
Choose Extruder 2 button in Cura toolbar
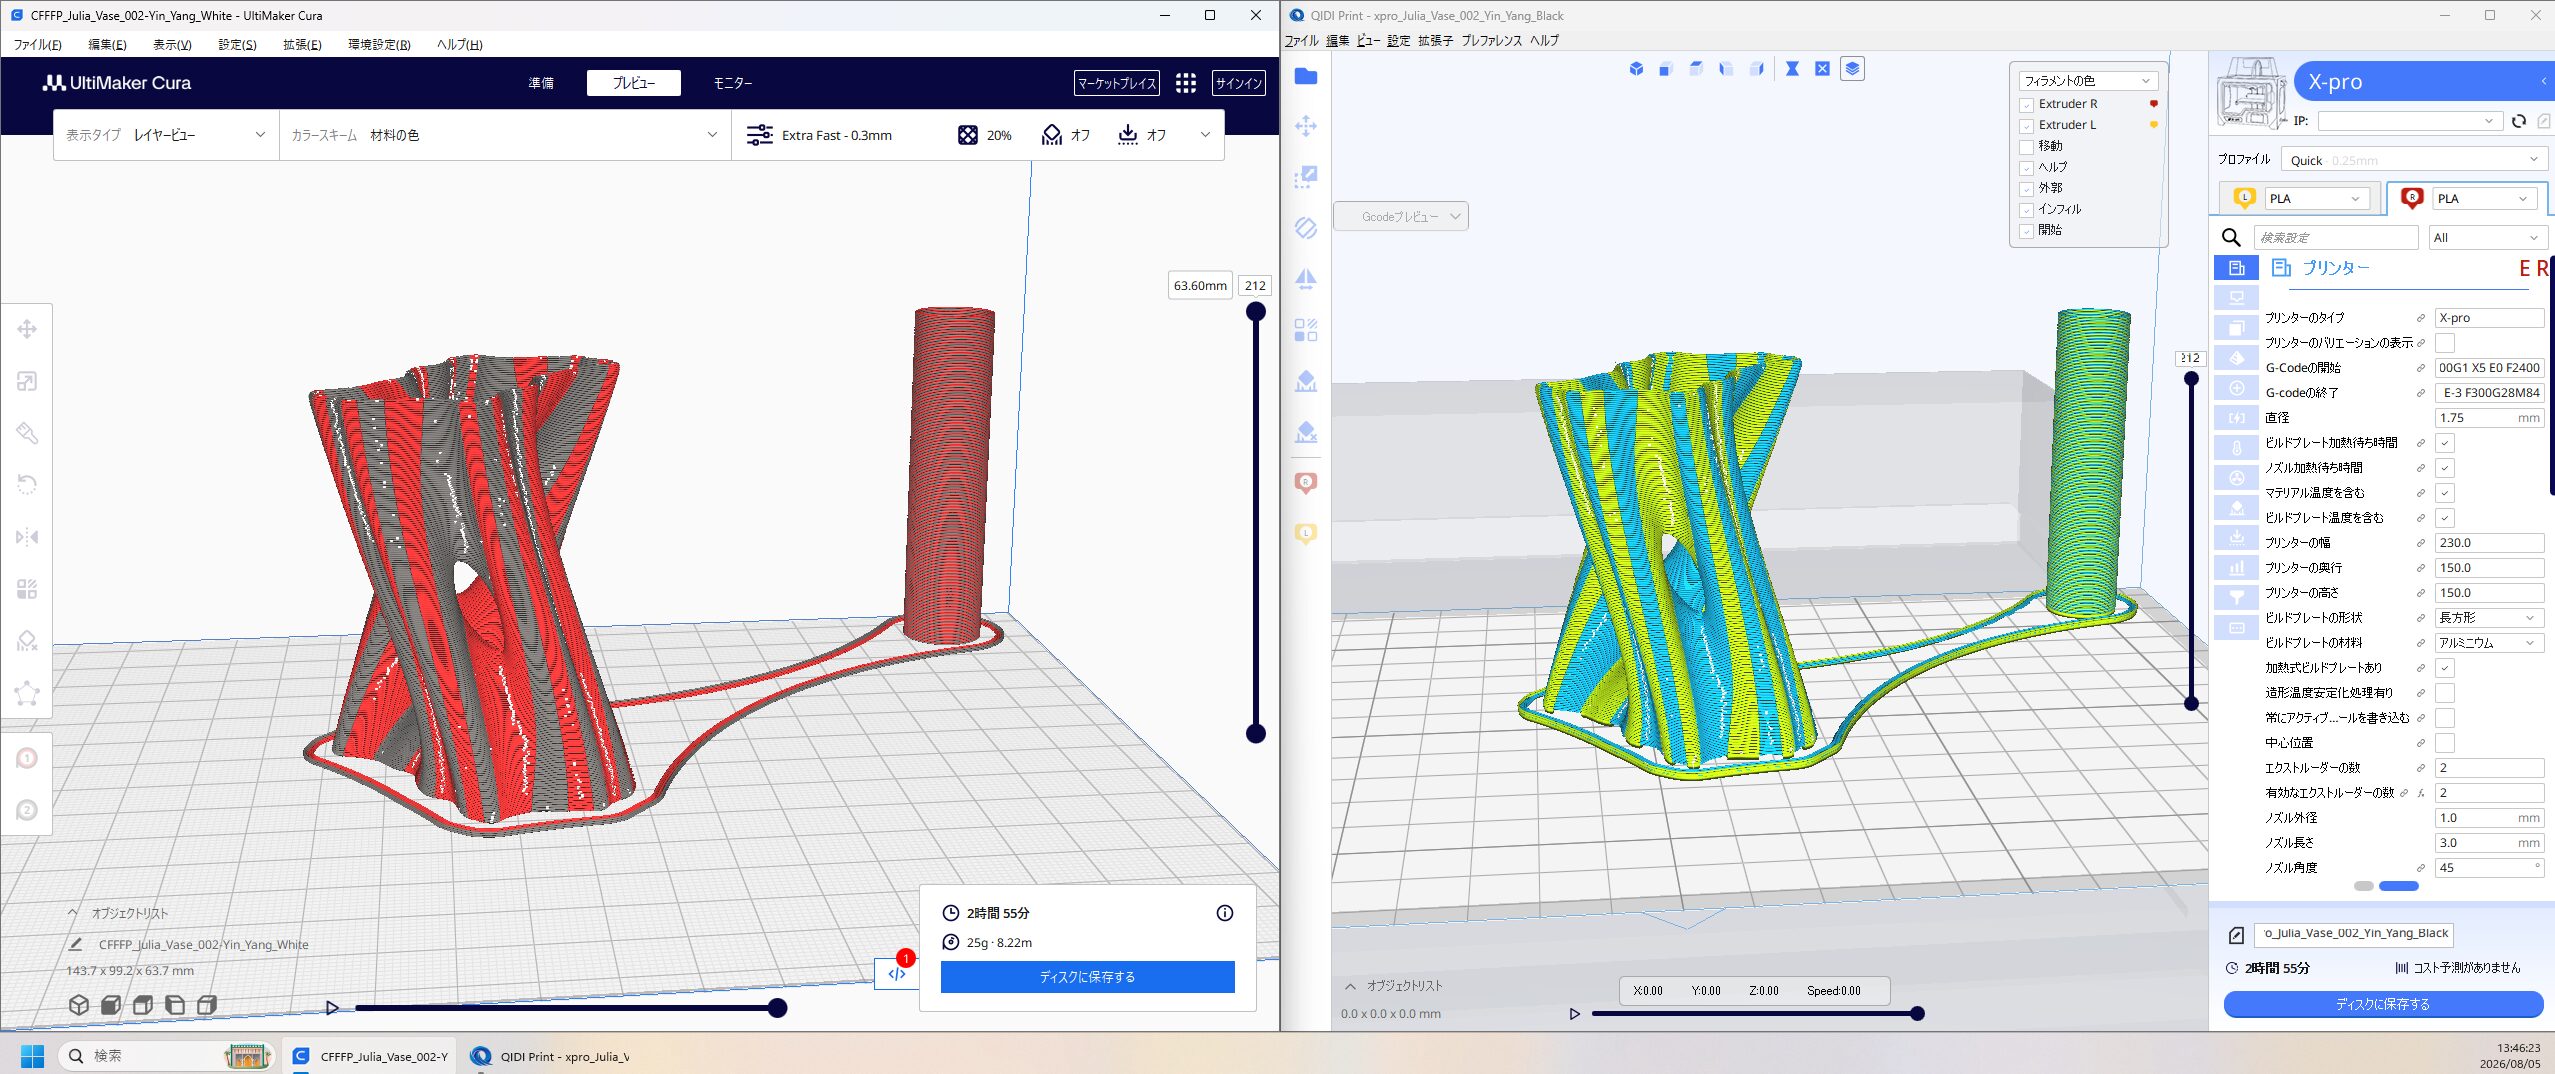pyautogui.click(x=27, y=810)
